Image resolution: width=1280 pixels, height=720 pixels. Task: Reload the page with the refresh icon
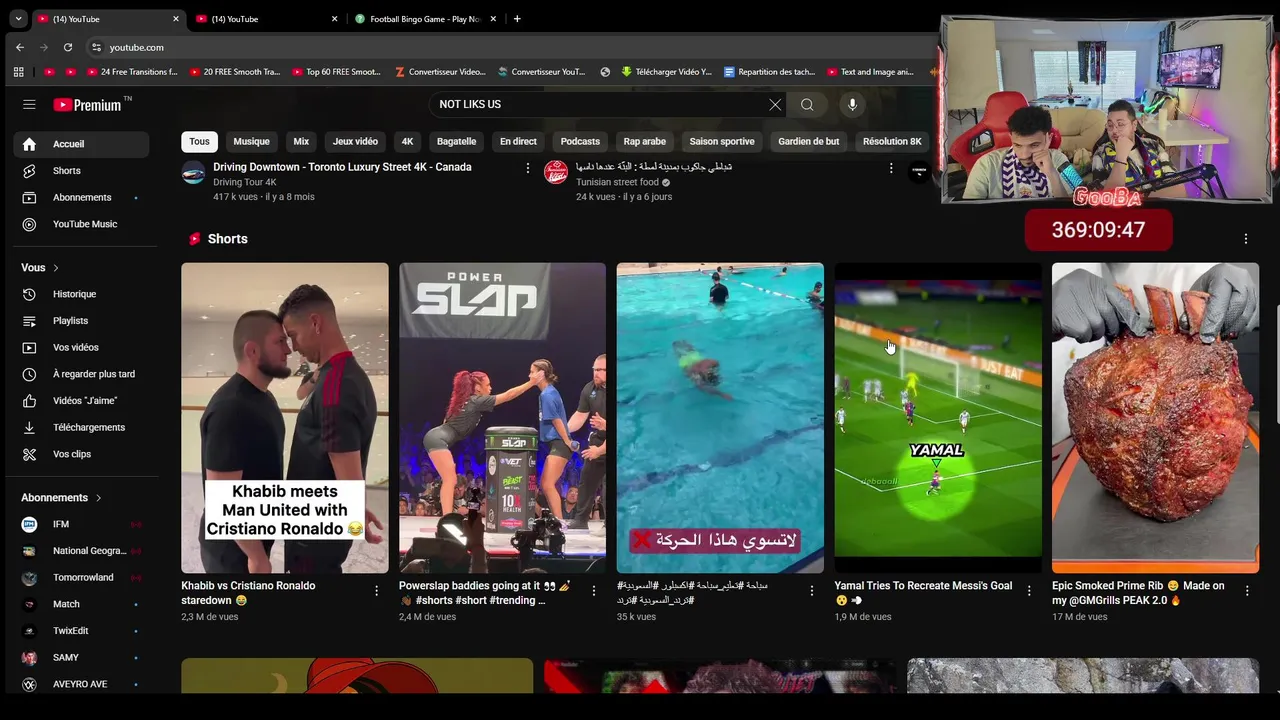tap(68, 47)
